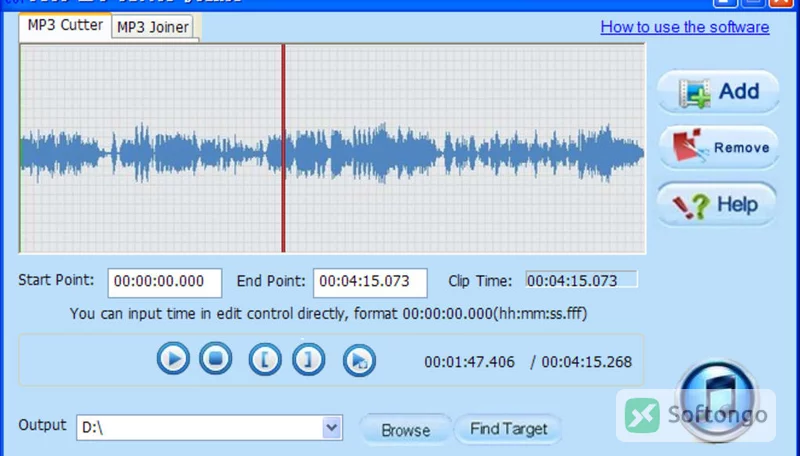The height and width of the screenshot is (456, 800).
Task: Select the MP3 Cutter tab
Action: point(65,25)
